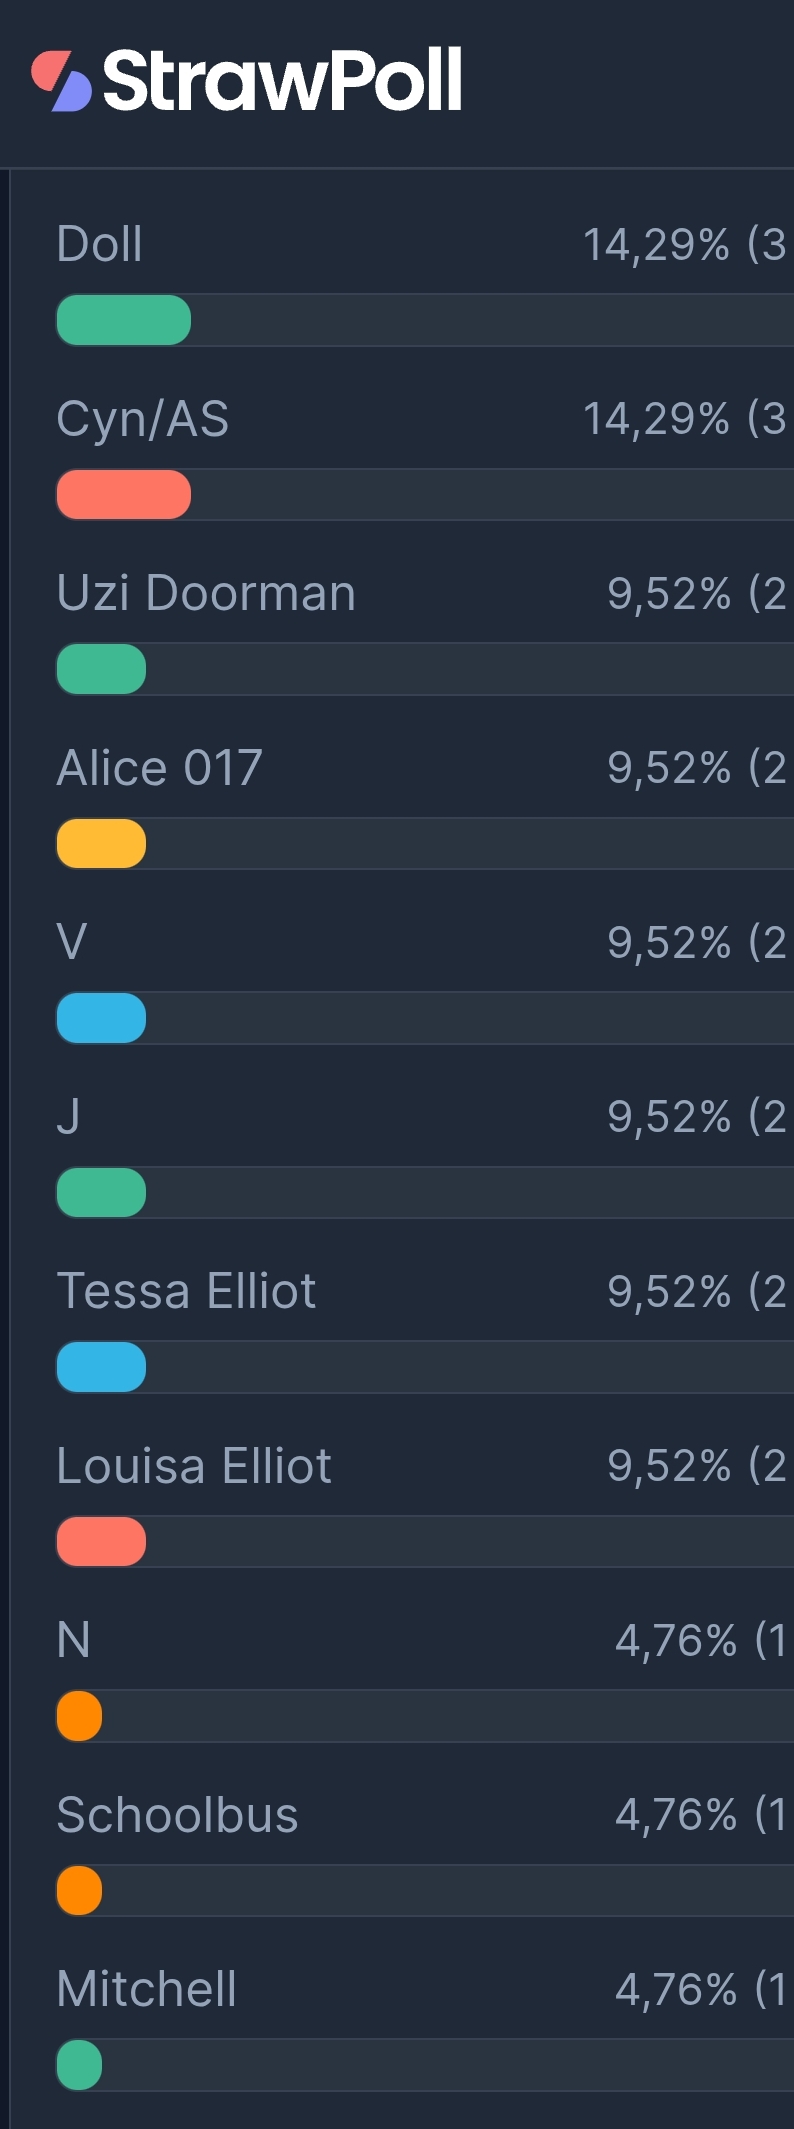Select the Tessa Elliot option label
This screenshot has width=794, height=2129.
tap(186, 1291)
